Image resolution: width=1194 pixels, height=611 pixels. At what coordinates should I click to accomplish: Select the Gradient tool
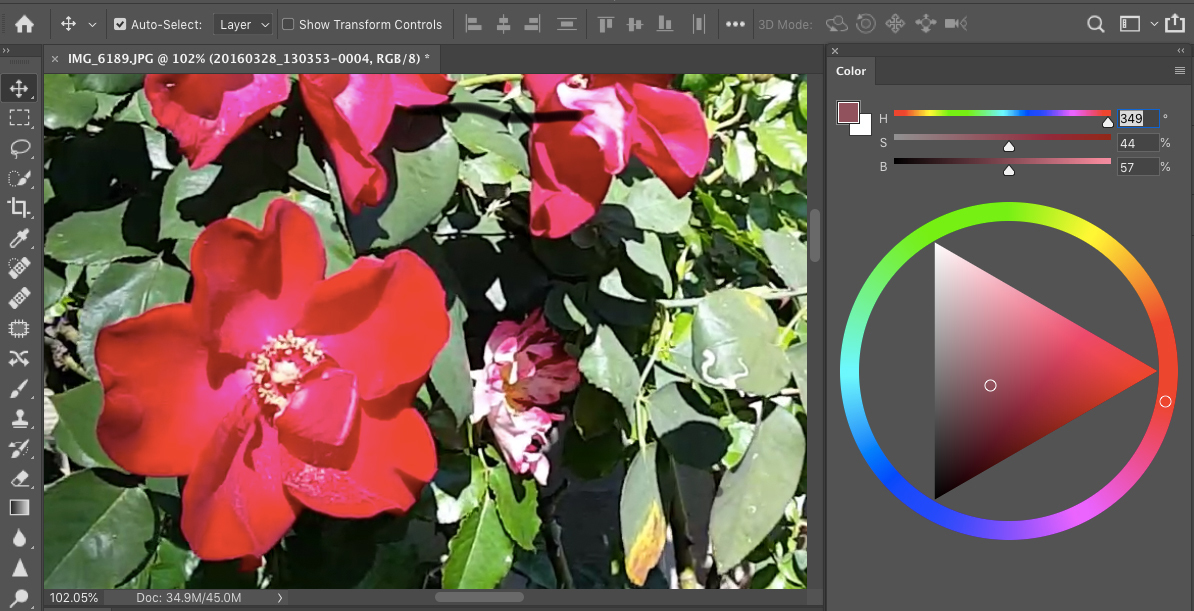click(x=19, y=507)
